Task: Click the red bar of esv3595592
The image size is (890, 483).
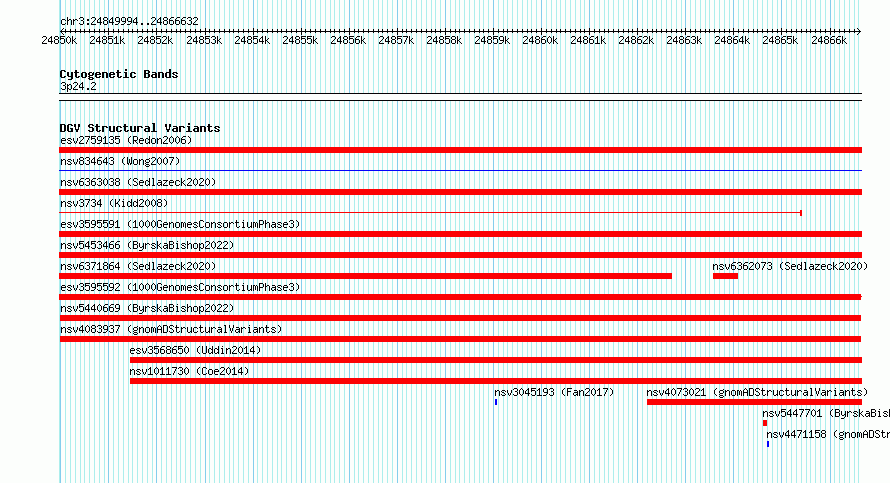Action: pos(460,297)
